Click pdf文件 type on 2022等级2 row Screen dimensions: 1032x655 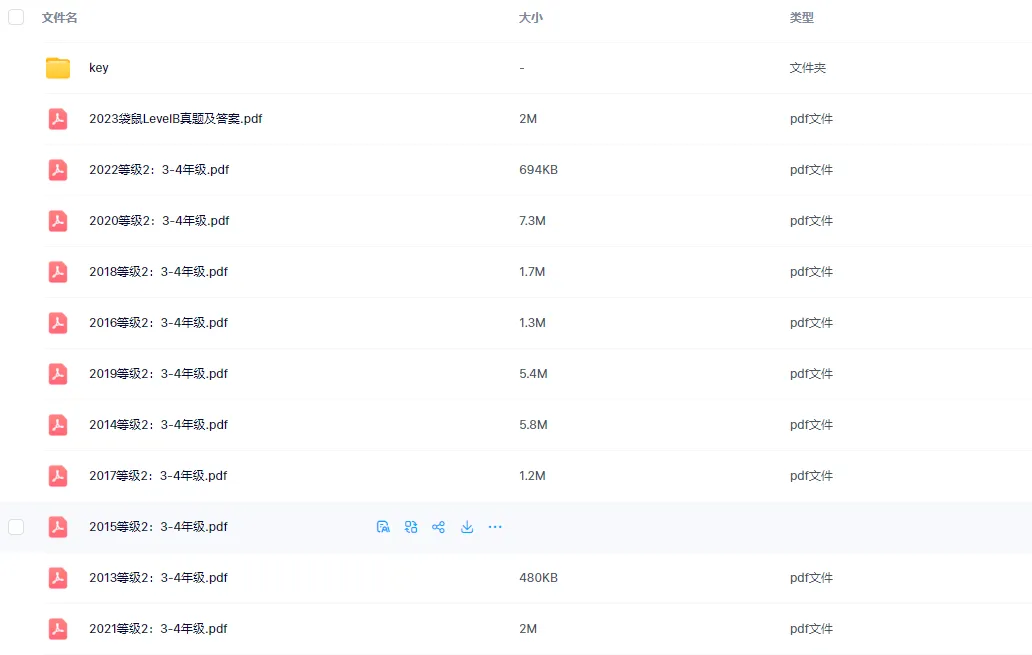812,170
